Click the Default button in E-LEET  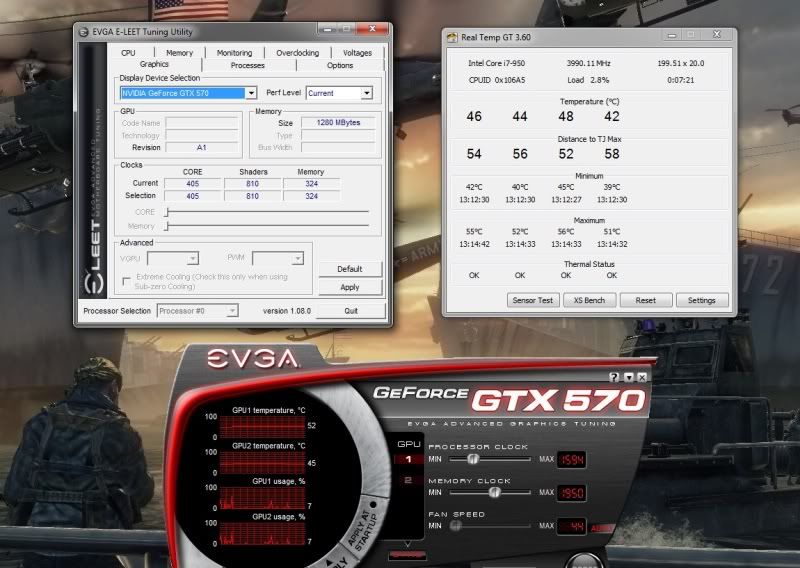point(350,269)
